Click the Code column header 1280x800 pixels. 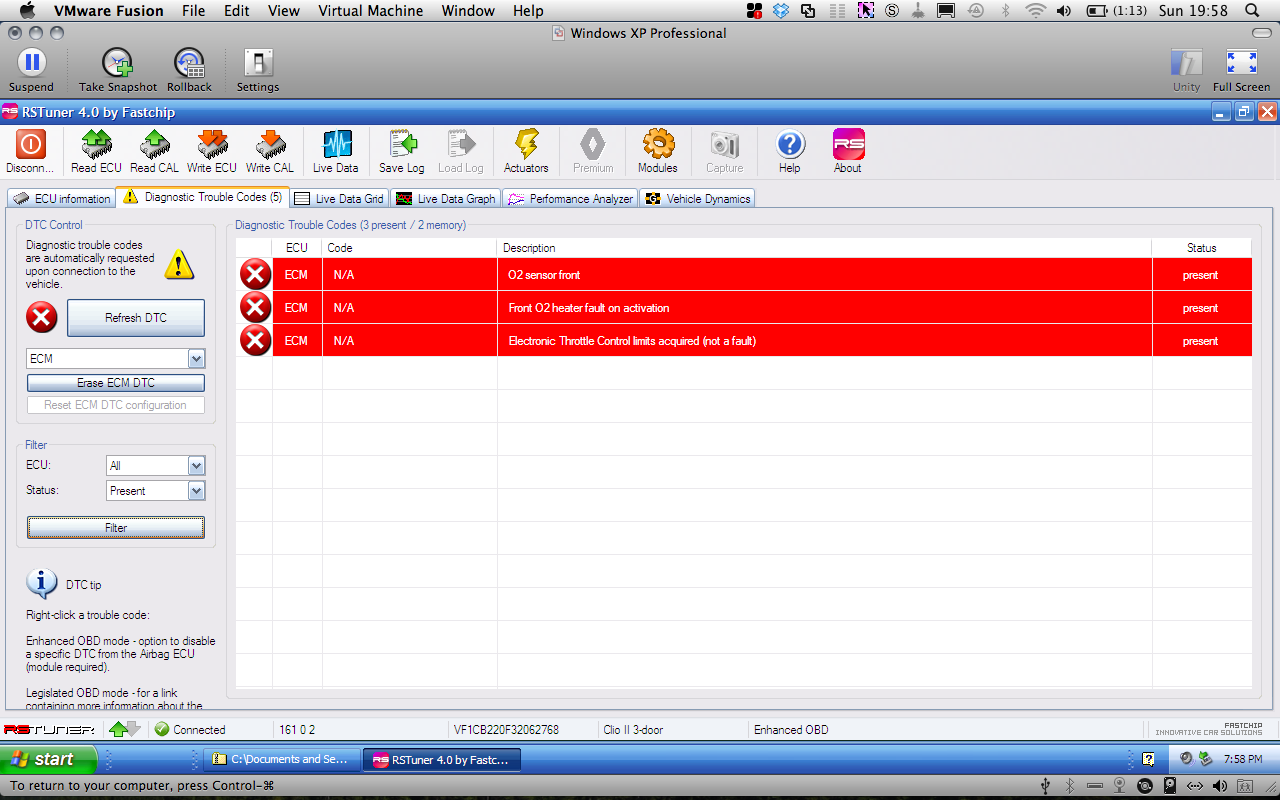[x=409, y=248]
